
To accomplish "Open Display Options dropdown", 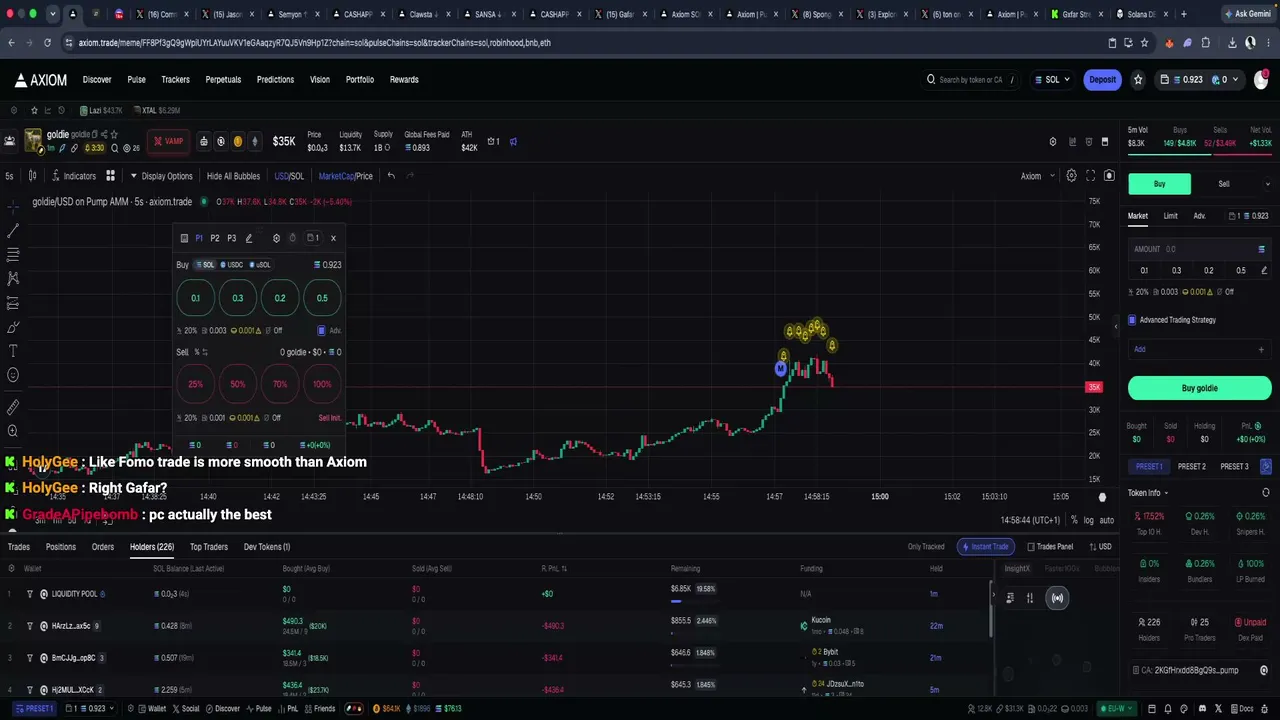I will [x=160, y=176].
